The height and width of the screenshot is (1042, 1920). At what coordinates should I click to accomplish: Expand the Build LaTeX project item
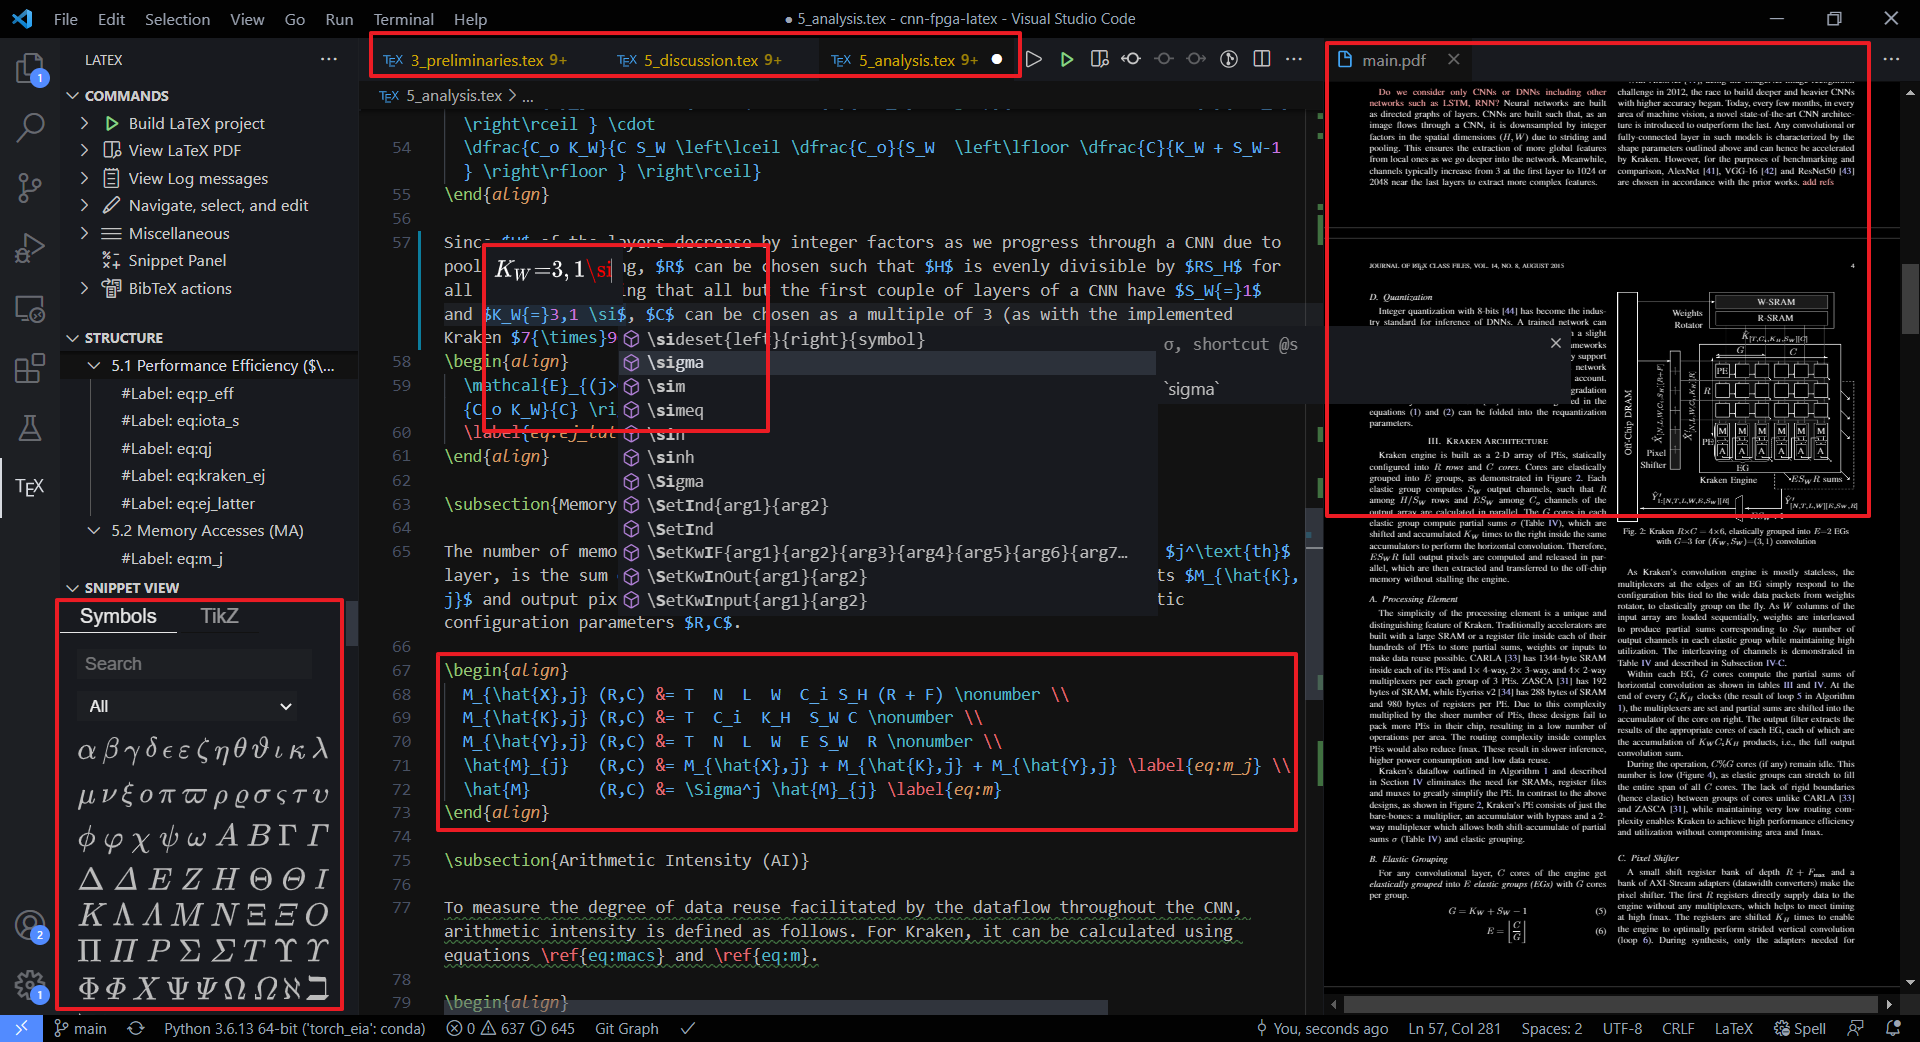(x=85, y=123)
